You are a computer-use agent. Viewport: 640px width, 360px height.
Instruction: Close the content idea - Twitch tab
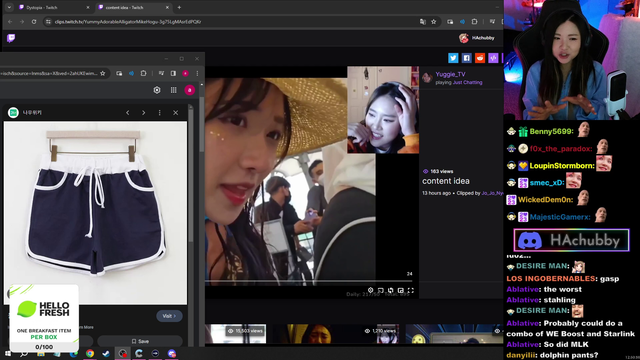(x=167, y=7)
